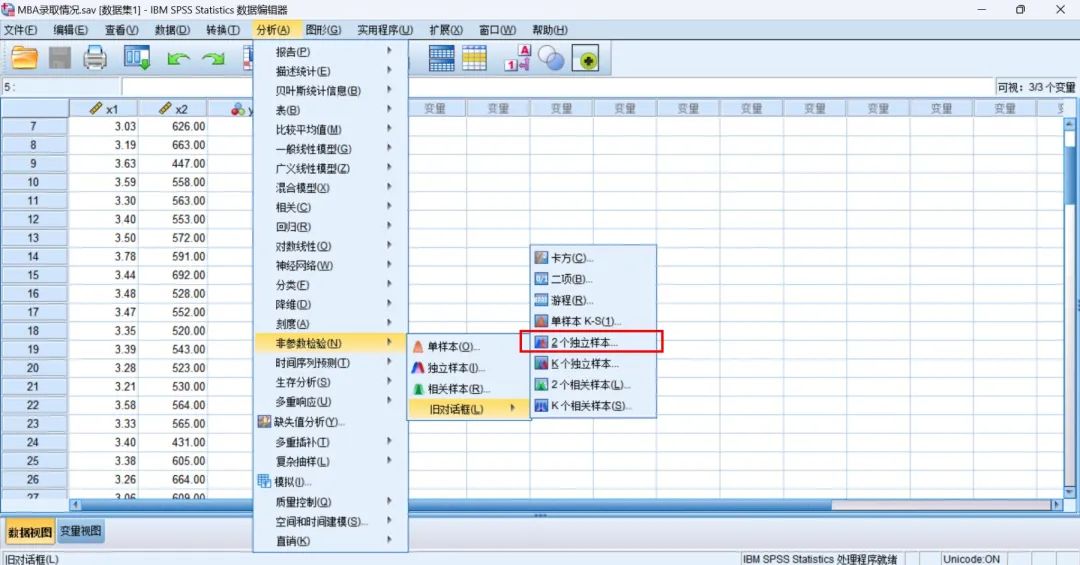The height and width of the screenshot is (565, 1080).
Task: Click the 单样本(O) orange icon
Action: click(417, 347)
